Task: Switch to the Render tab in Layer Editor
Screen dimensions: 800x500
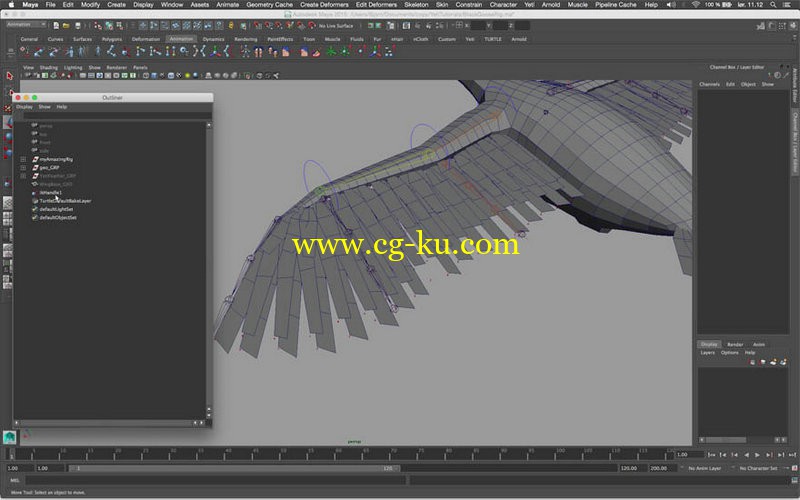Action: point(735,344)
